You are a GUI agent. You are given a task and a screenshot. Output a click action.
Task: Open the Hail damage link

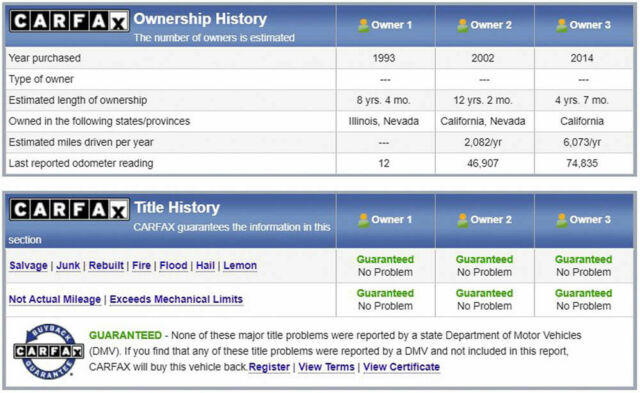(x=205, y=266)
